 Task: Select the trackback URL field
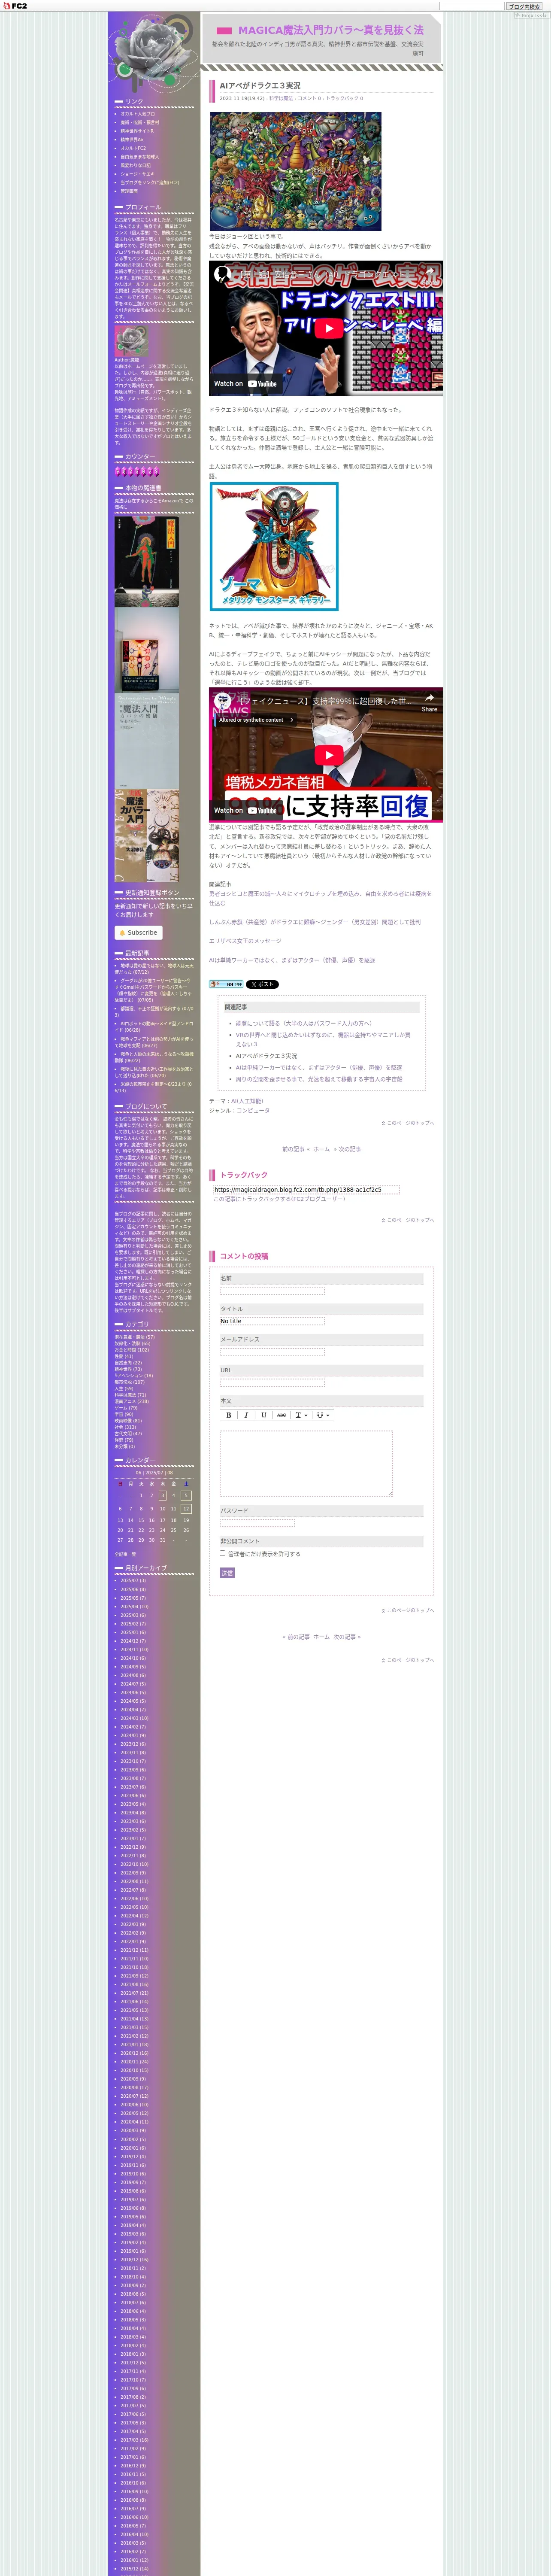click(x=306, y=1190)
